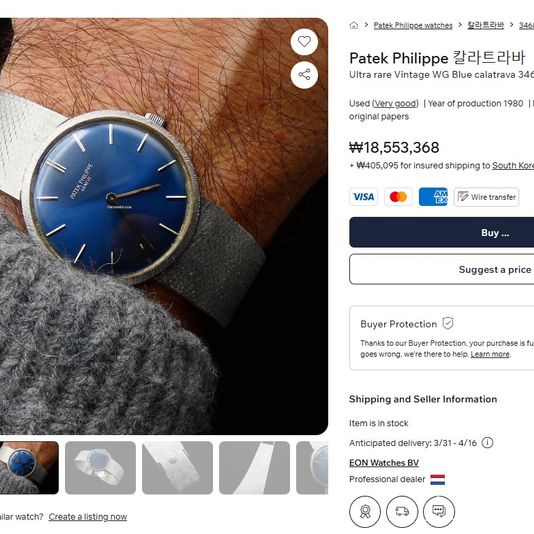534x534 pixels.
Task: Open Patek Philippe watches breadcrumb link
Action: pyautogui.click(x=413, y=26)
